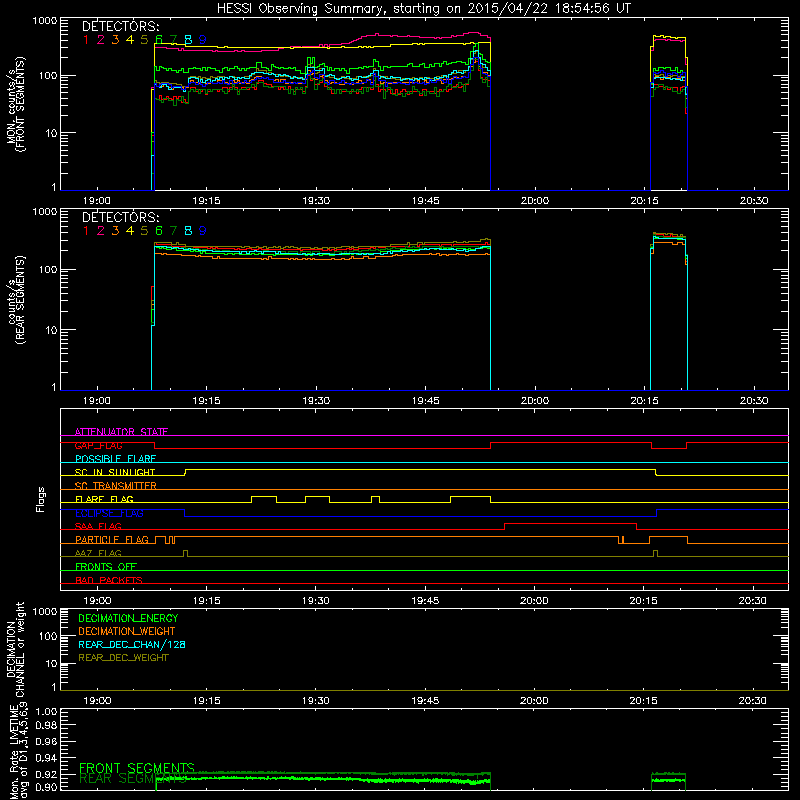
Task: Click yellow detector number 4 in front segments legend
Action: coord(130,40)
